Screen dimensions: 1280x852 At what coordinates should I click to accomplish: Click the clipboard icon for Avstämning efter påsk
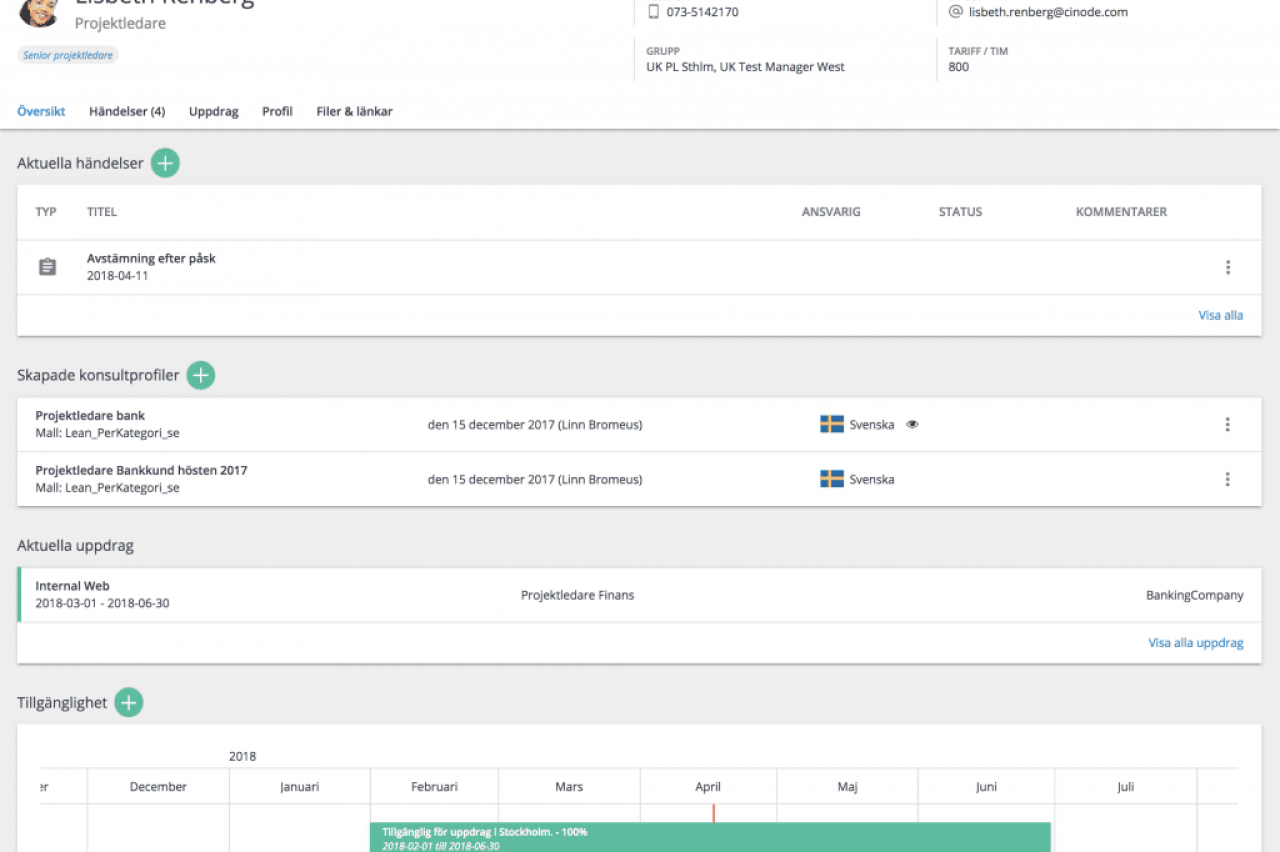click(47, 267)
